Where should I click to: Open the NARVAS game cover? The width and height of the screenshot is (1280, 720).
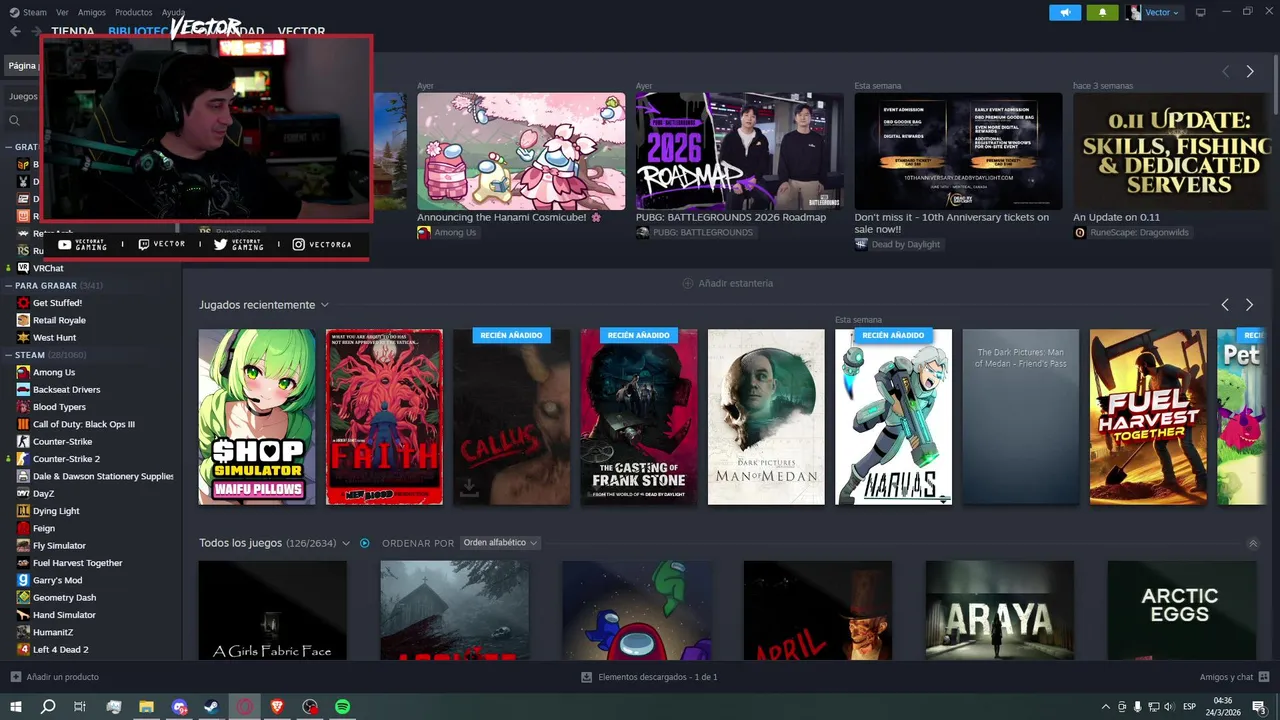[893, 417]
